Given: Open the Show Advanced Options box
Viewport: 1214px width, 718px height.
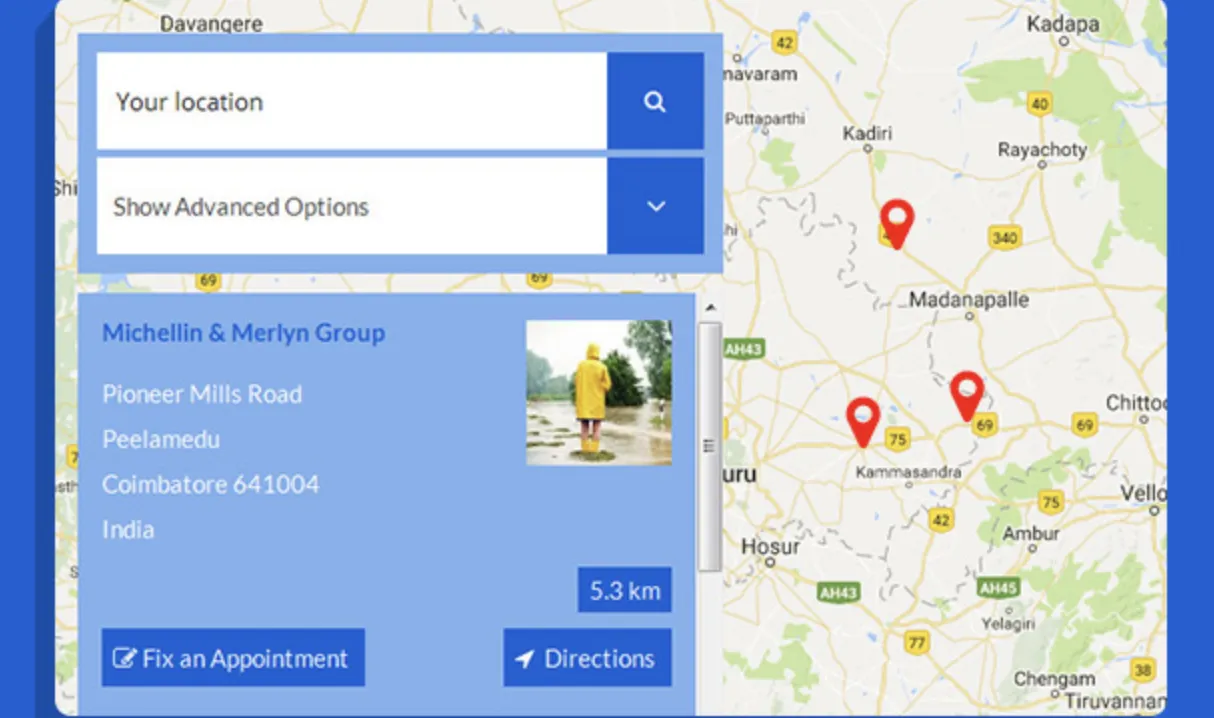Looking at the screenshot, I should click(352, 206).
